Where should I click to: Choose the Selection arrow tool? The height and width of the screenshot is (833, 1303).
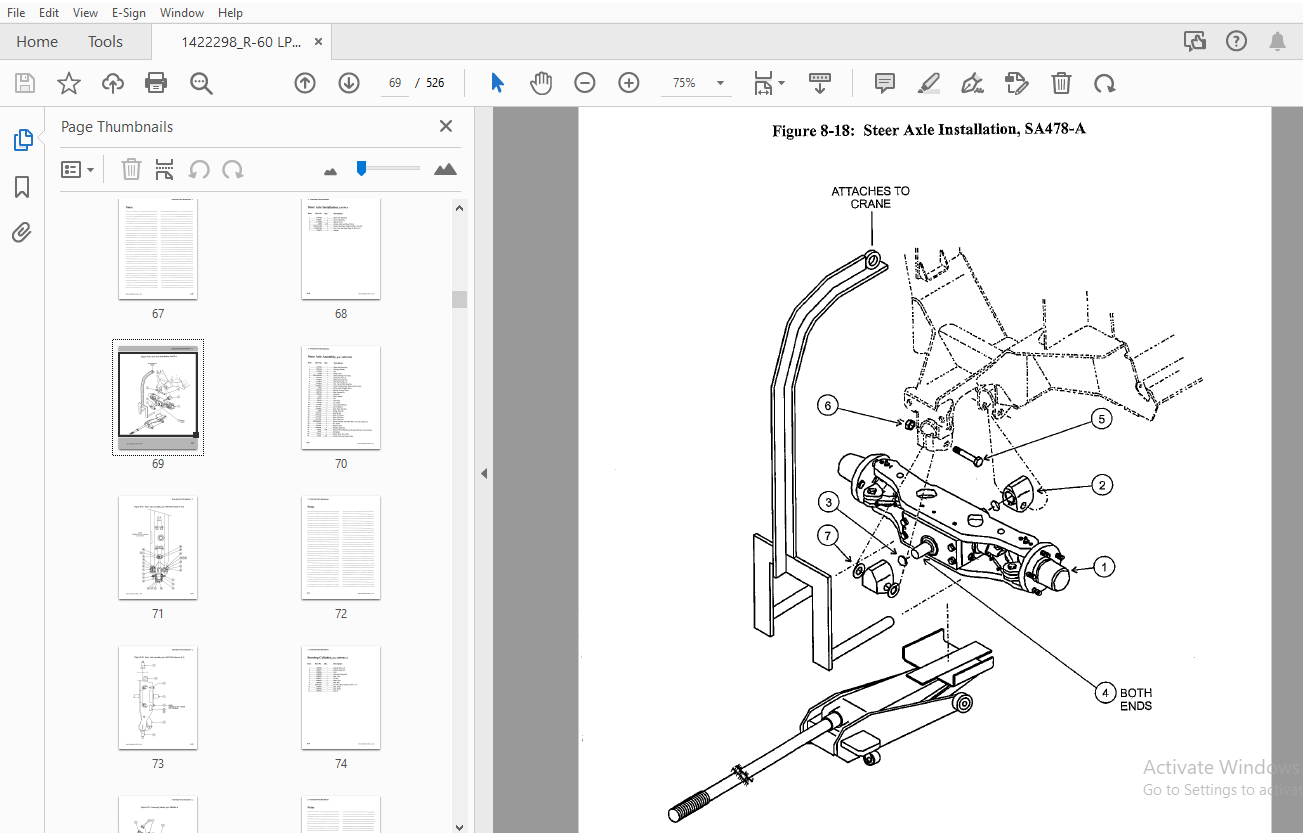[497, 83]
